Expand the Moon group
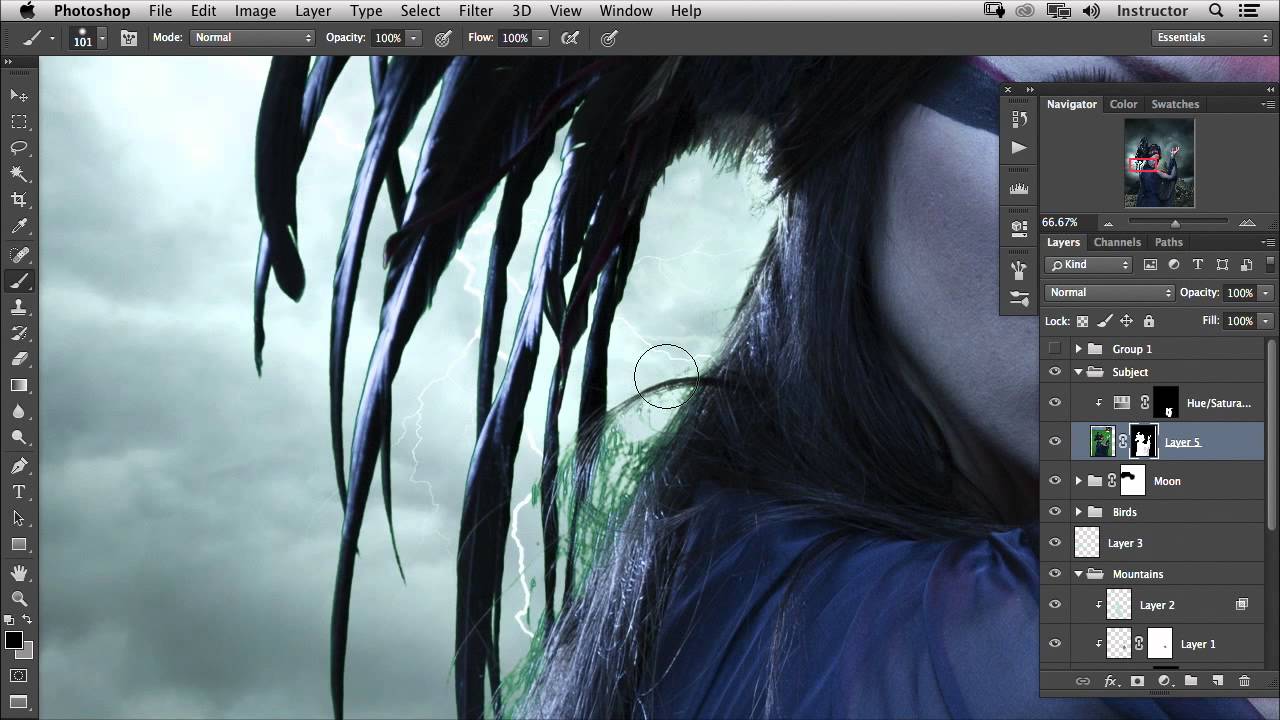 click(1078, 481)
